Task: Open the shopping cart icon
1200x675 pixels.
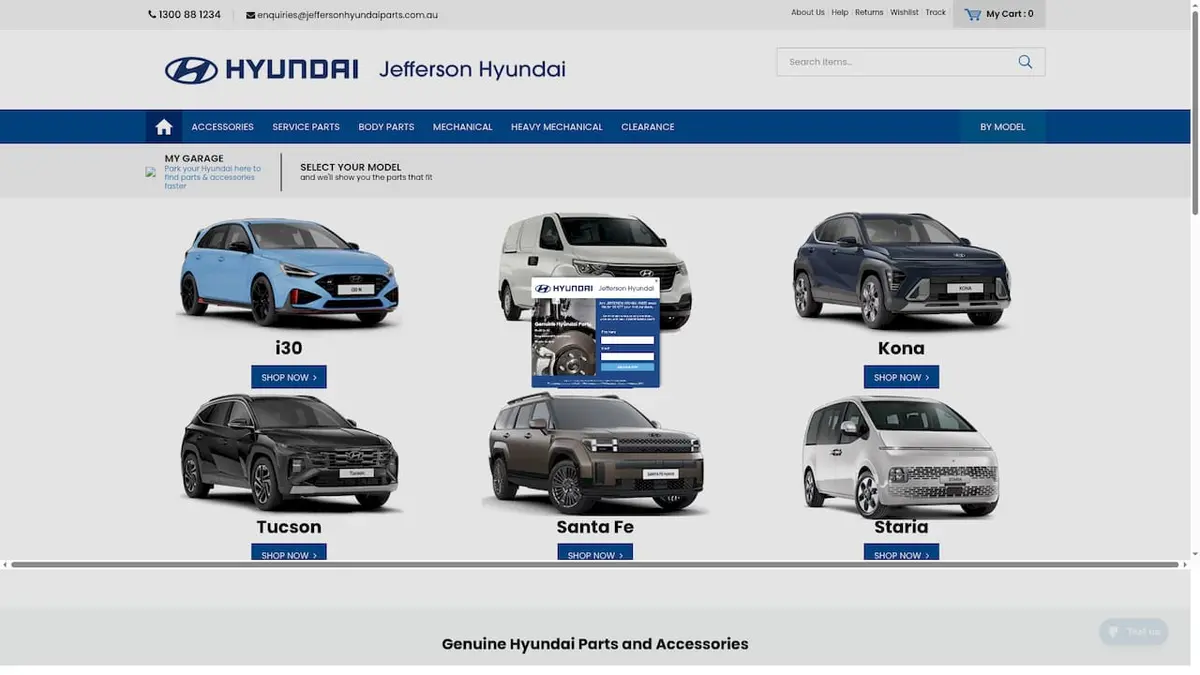Action: pyautogui.click(x=972, y=14)
